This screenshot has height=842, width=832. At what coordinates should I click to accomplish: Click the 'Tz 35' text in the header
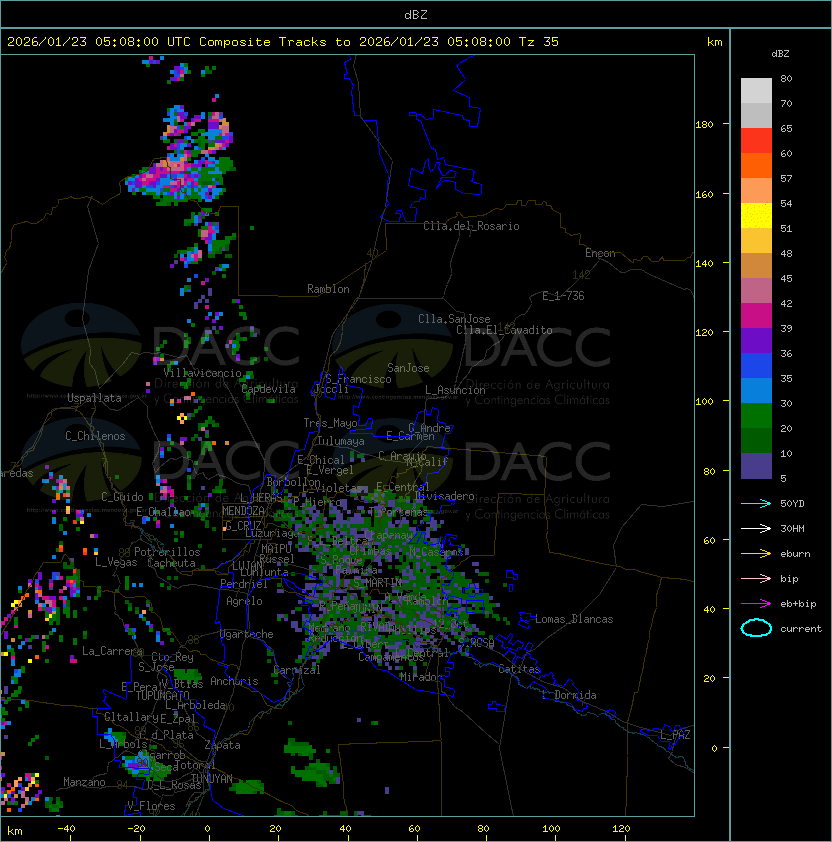click(x=539, y=42)
